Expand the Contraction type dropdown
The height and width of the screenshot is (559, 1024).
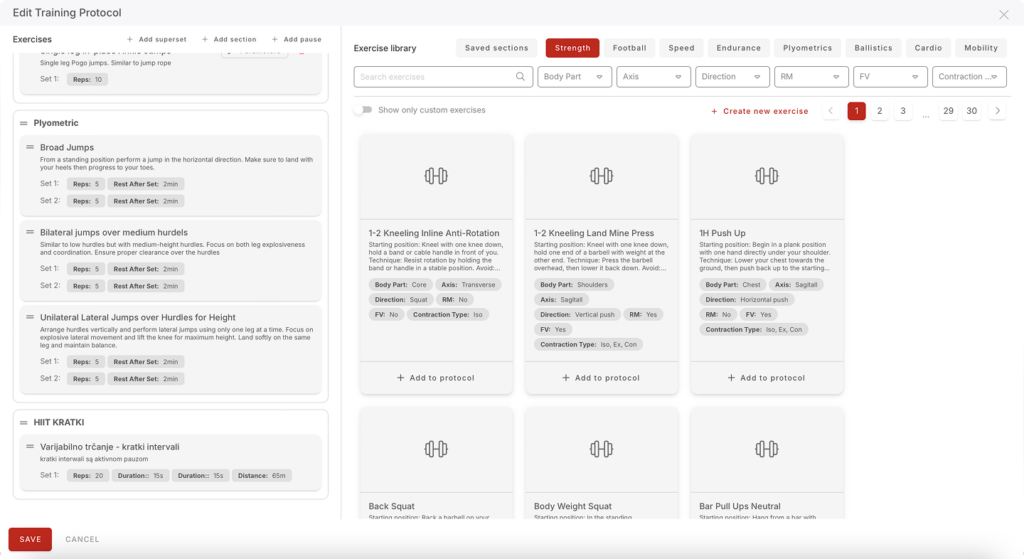968,77
